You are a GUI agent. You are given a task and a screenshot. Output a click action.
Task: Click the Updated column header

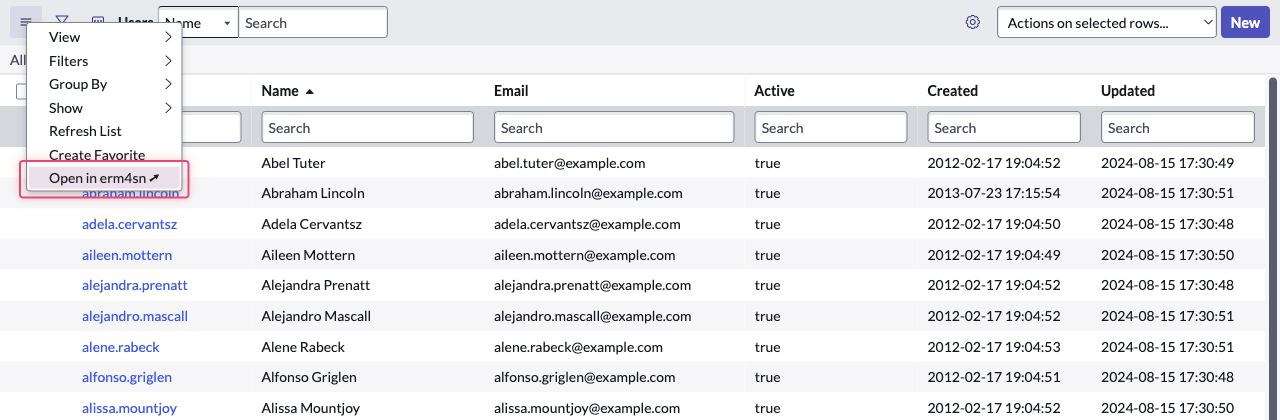point(1127,91)
